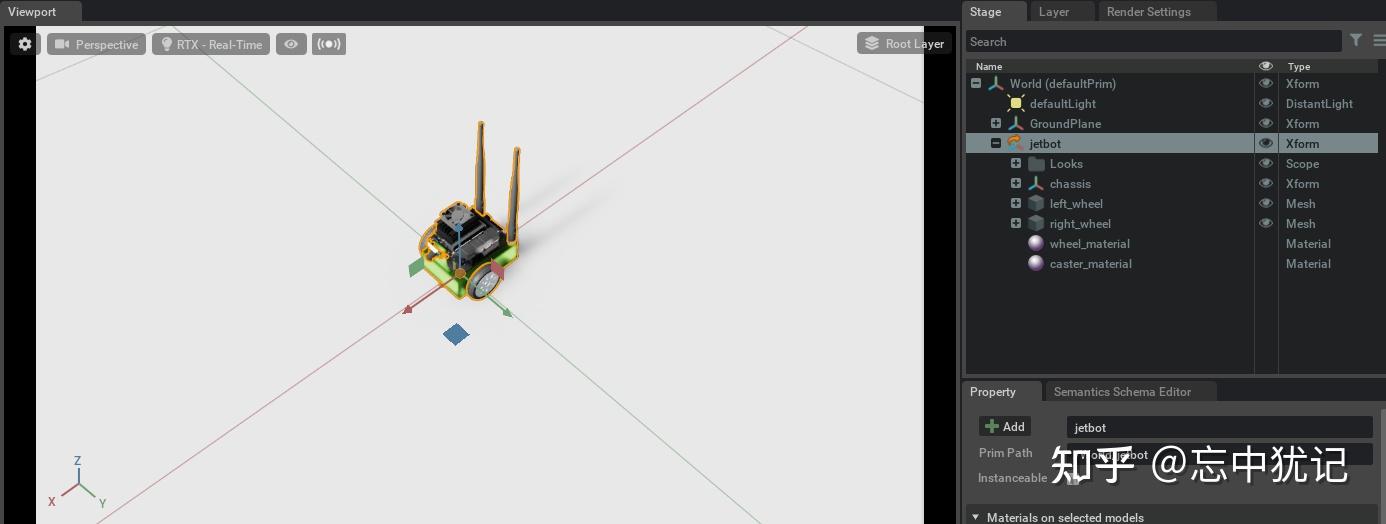Open RTX - Real-Time renderer menu
Screen dimensions: 1386x524
coord(211,44)
